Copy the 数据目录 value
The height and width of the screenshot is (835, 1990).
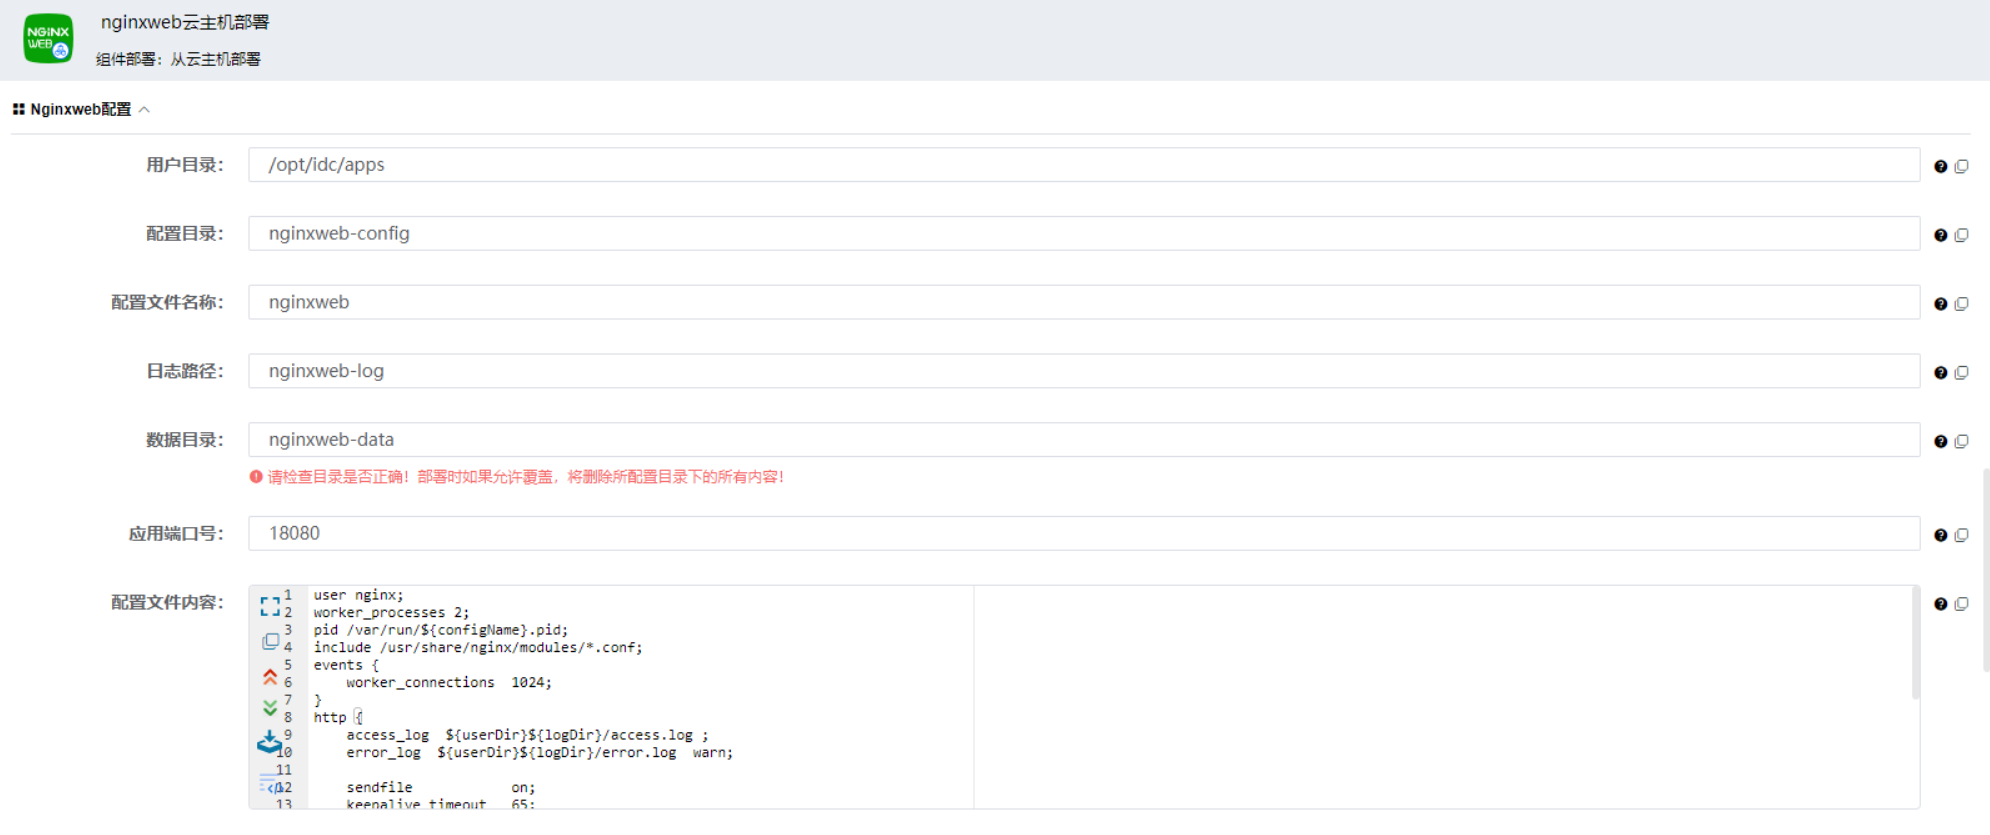coord(1961,441)
